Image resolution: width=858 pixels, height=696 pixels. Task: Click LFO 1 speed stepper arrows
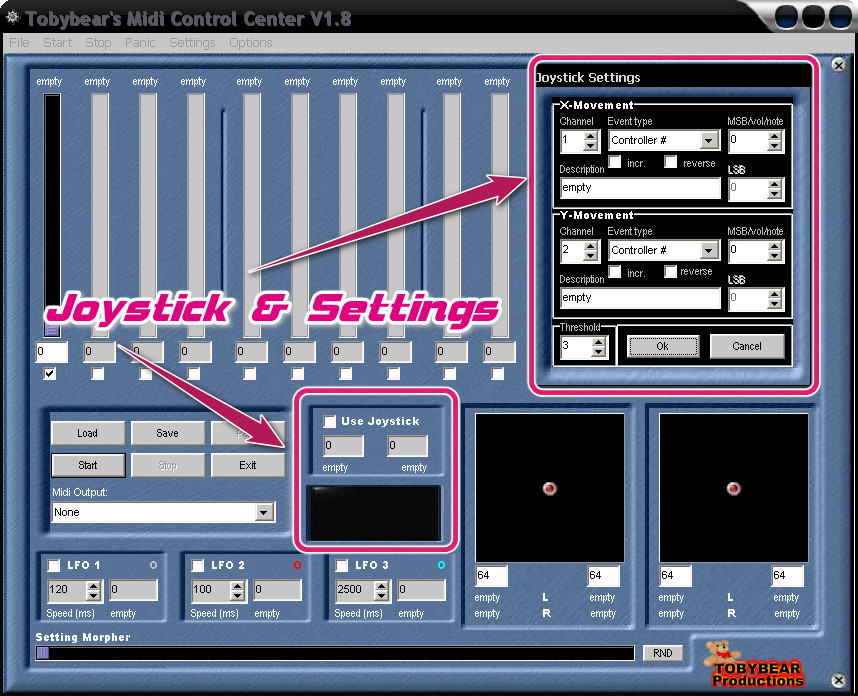pyautogui.click(x=94, y=590)
